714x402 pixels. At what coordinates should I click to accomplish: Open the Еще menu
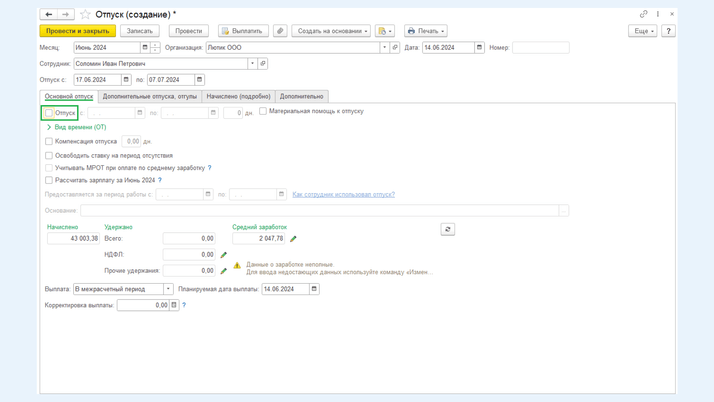click(643, 31)
